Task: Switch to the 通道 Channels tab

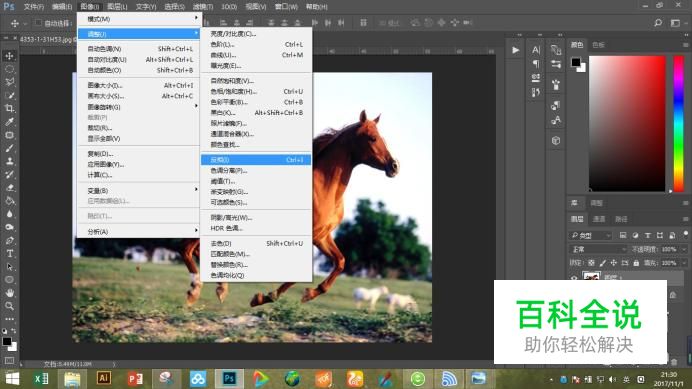Action: click(599, 219)
